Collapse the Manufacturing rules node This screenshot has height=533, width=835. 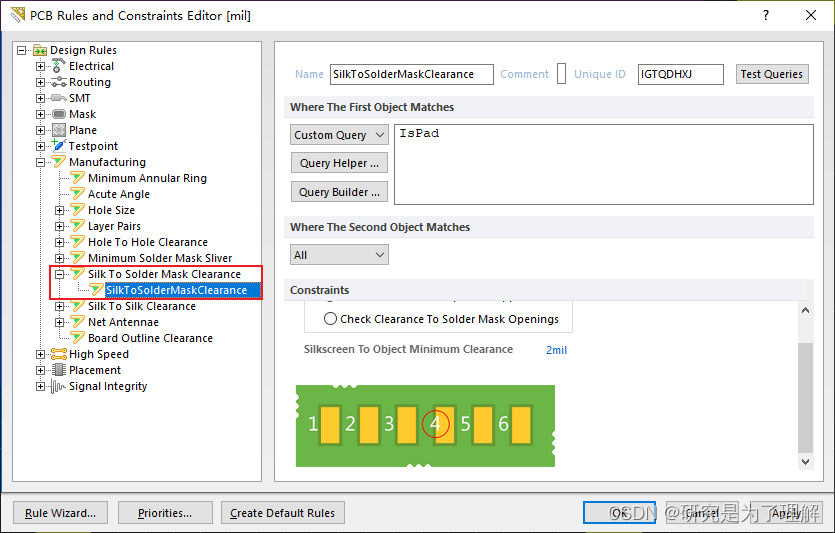40,162
